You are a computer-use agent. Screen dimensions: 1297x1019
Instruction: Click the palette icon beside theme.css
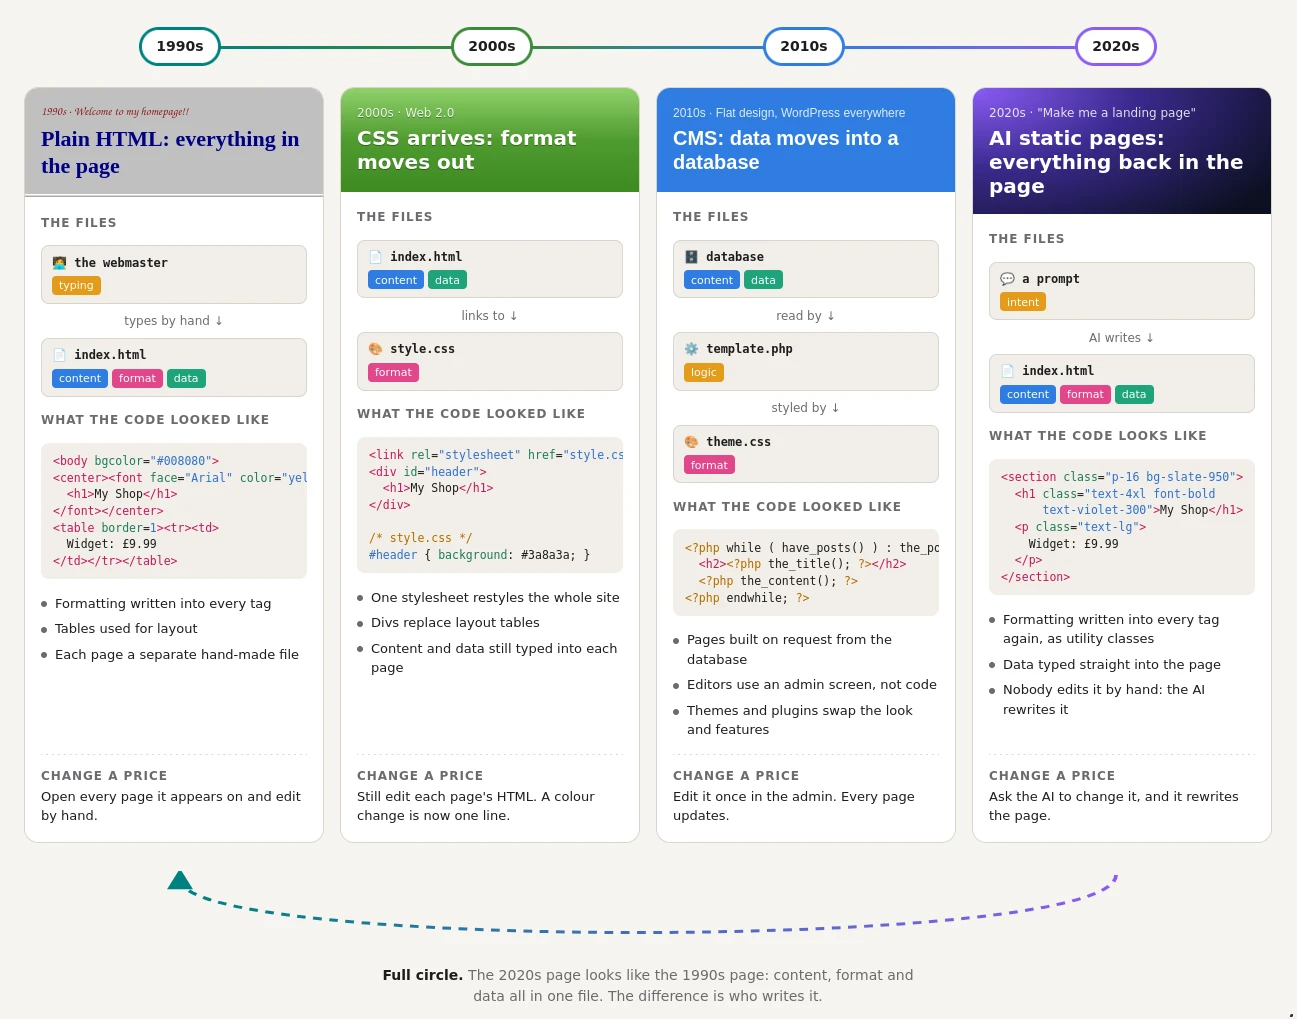click(691, 442)
